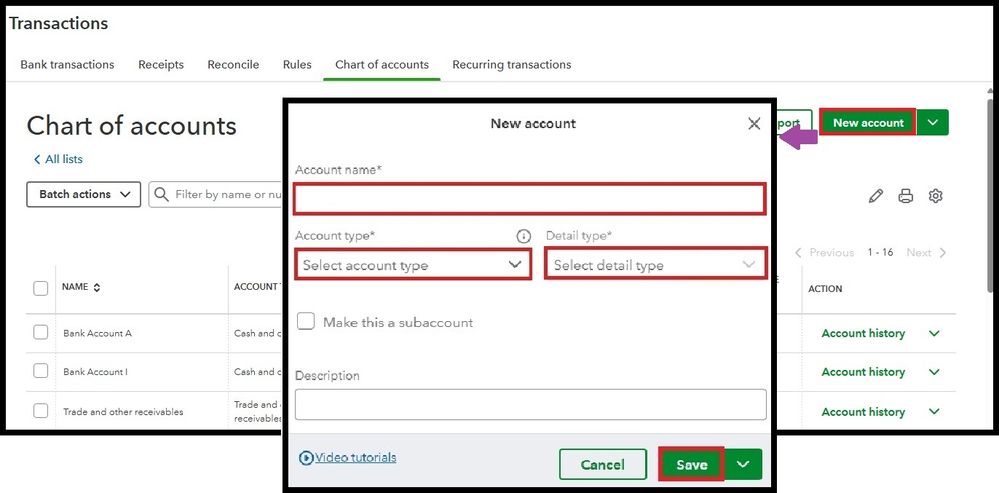This screenshot has height=493, width=999.
Task: Open the Select account type dropdown
Action: [413, 265]
